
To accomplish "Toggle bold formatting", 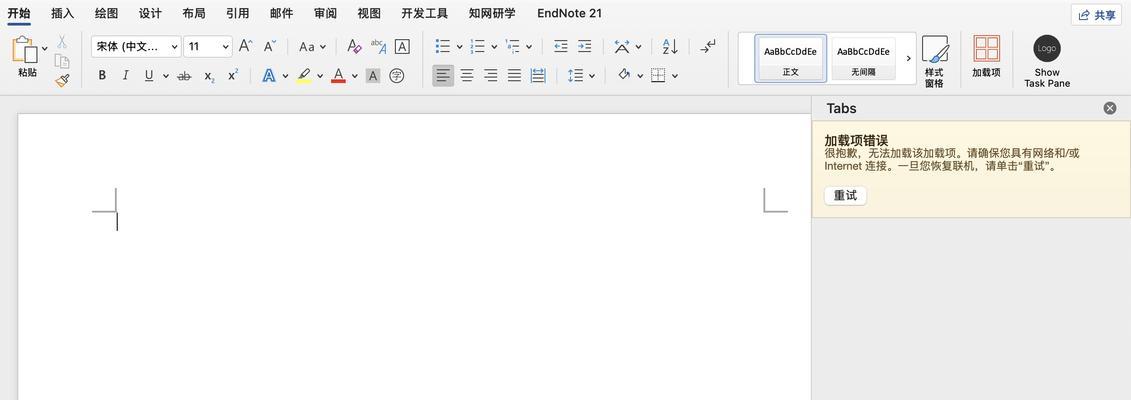I will pos(102,76).
